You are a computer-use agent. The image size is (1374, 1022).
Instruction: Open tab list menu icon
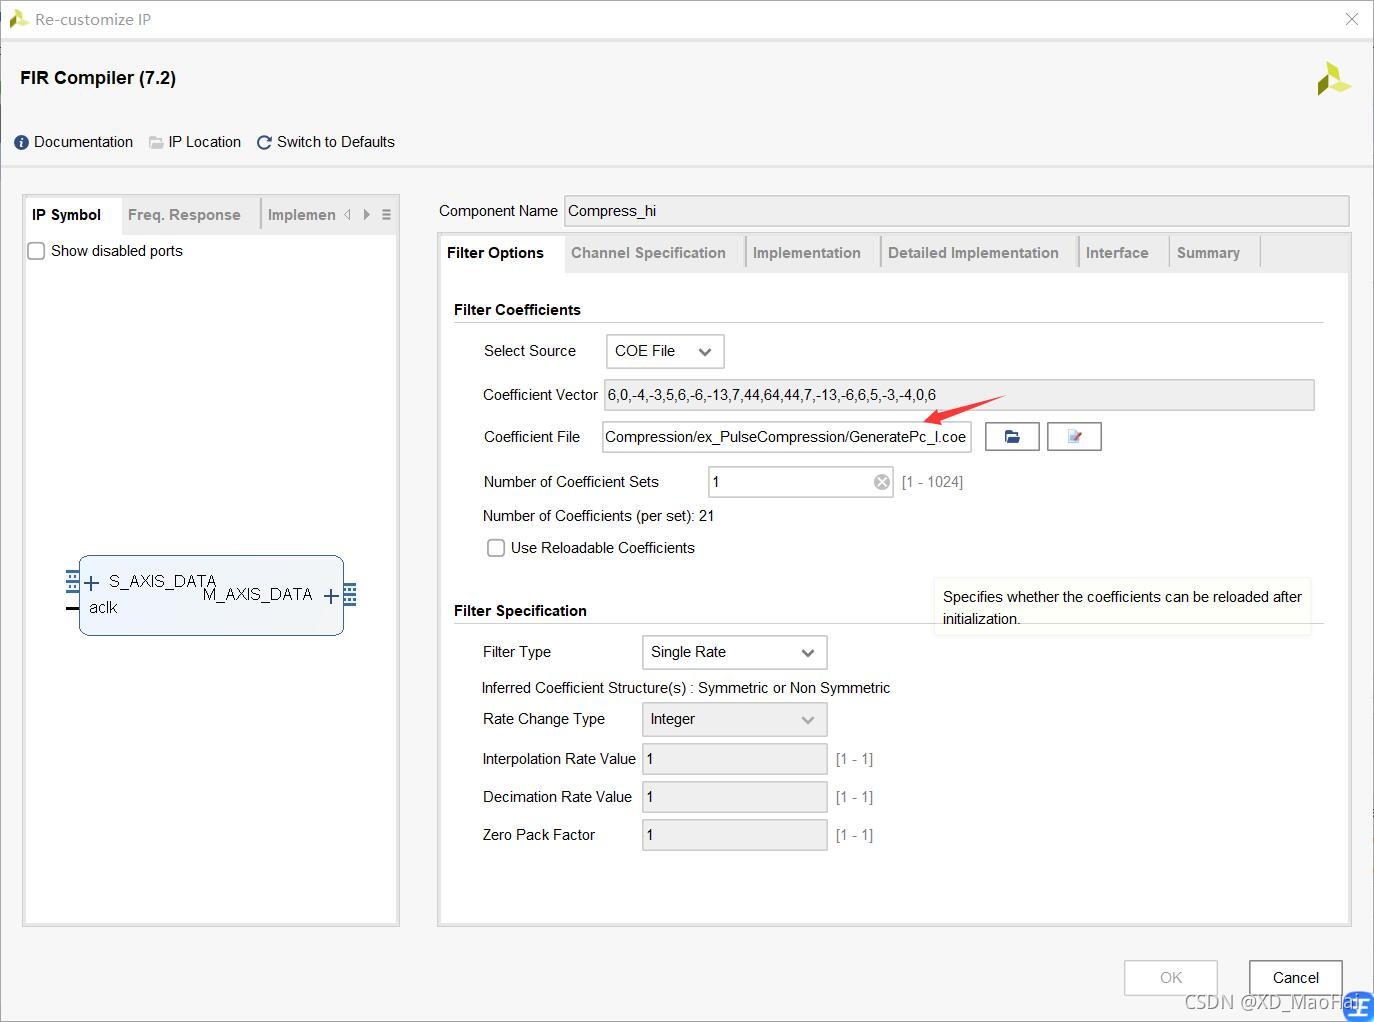point(386,215)
